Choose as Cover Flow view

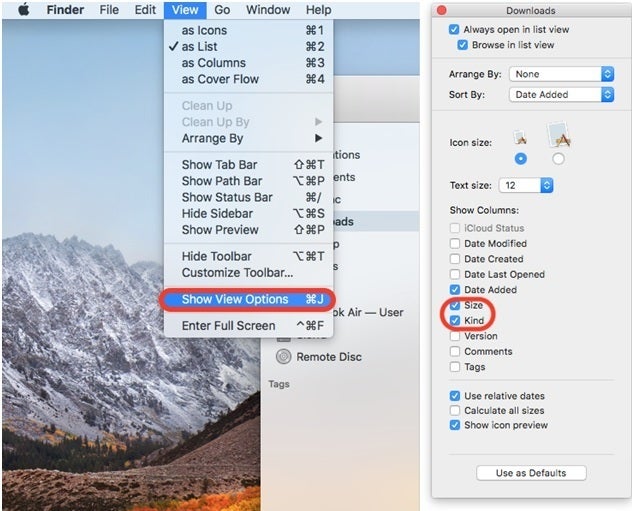point(248,79)
